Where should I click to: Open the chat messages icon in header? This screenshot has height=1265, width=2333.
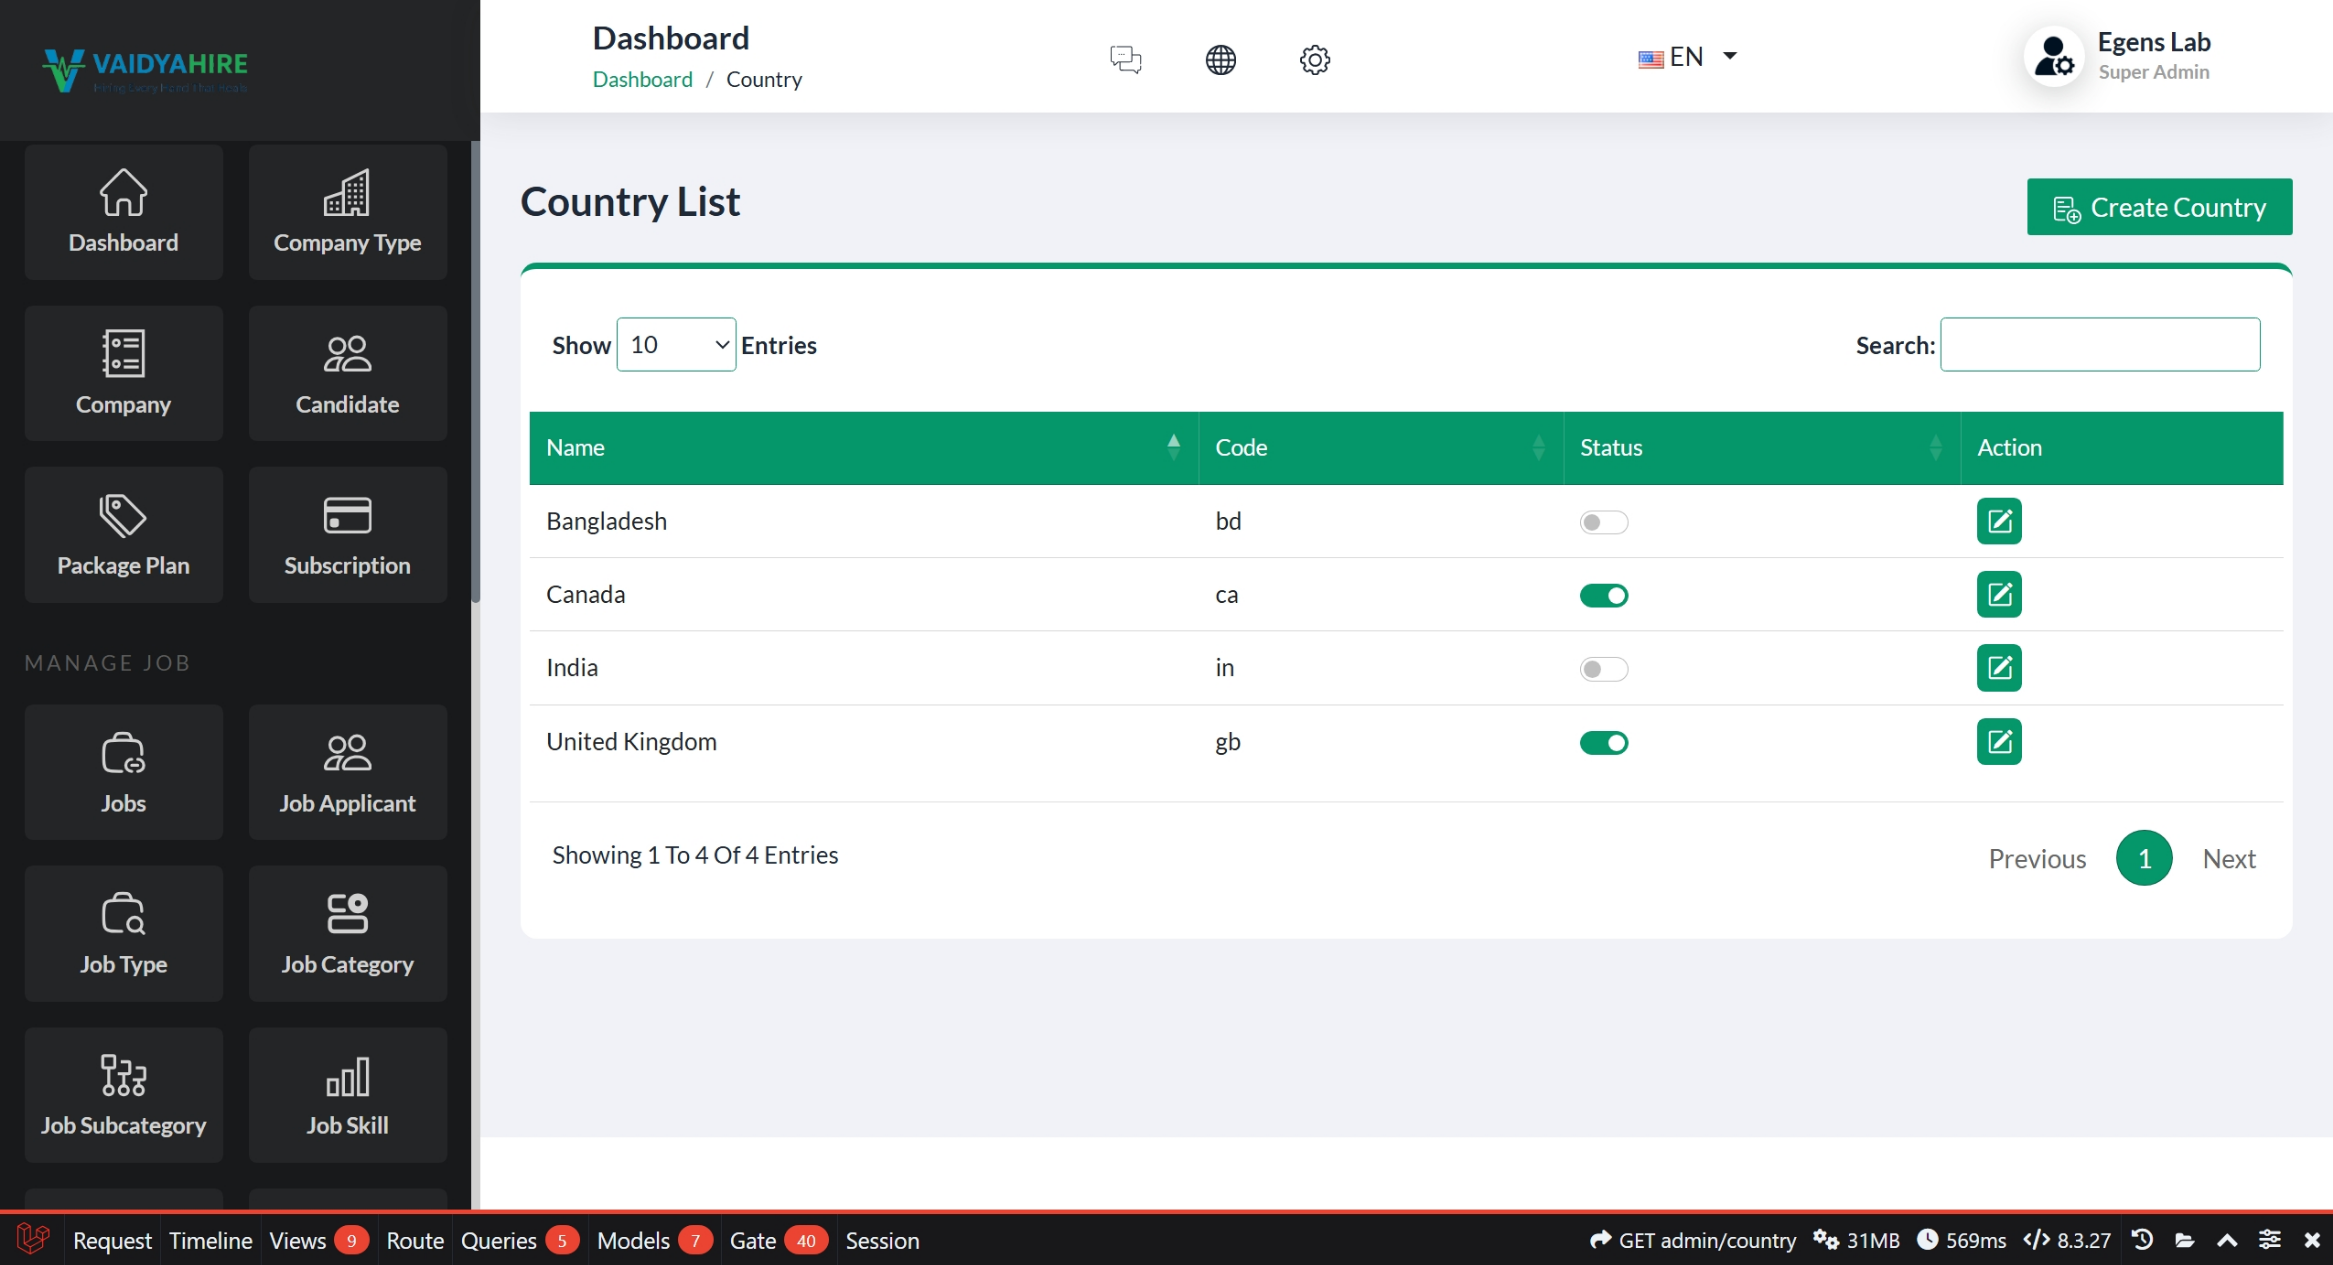1125,59
